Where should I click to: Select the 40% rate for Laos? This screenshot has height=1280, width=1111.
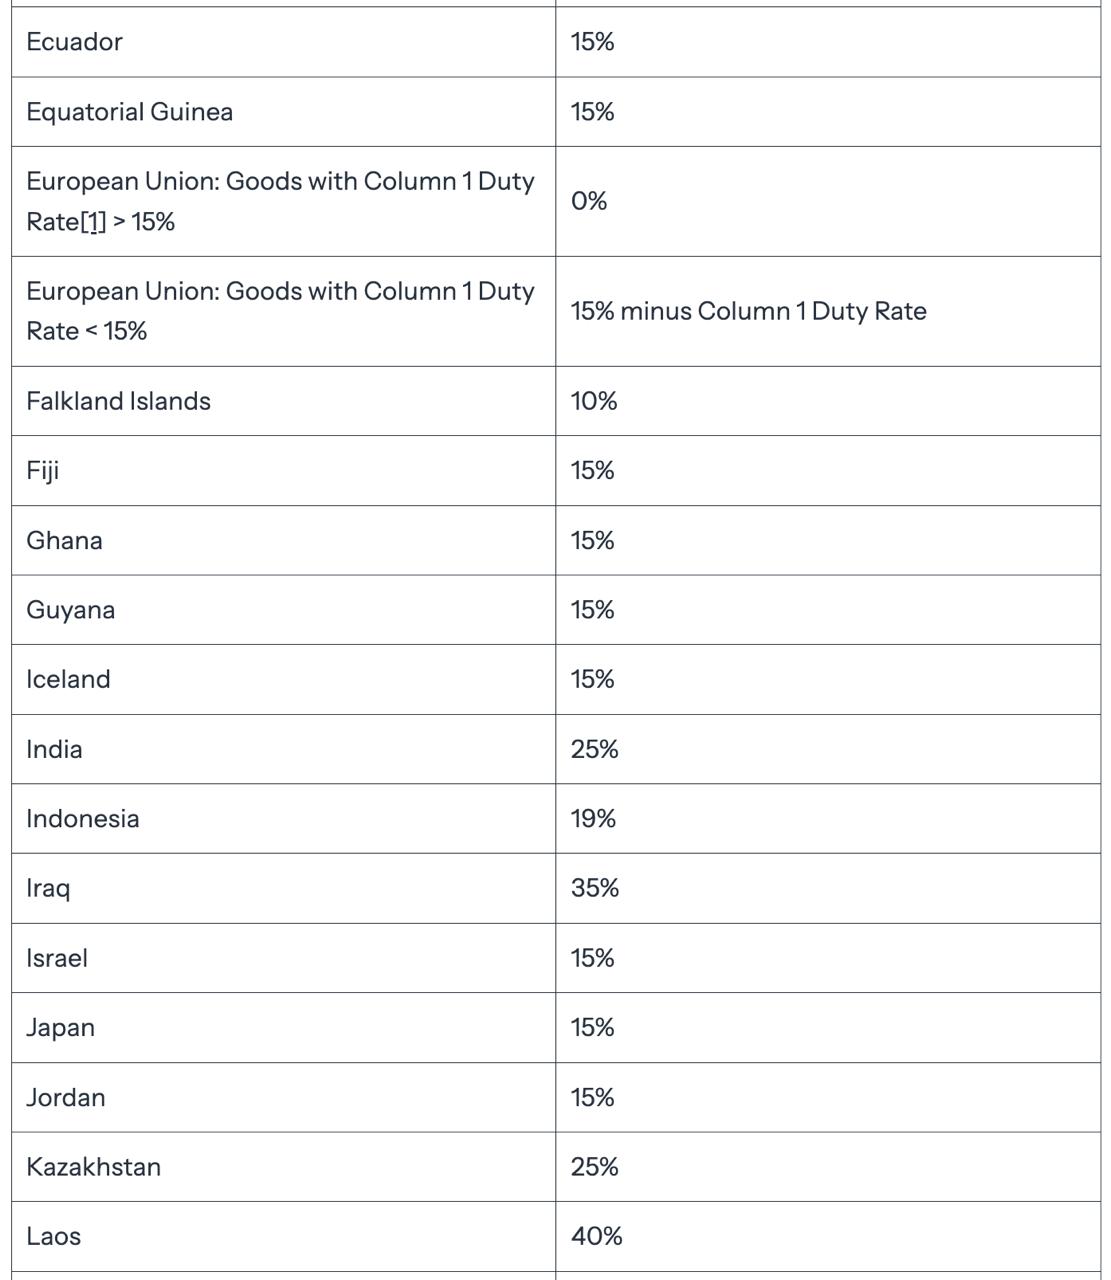click(597, 1237)
